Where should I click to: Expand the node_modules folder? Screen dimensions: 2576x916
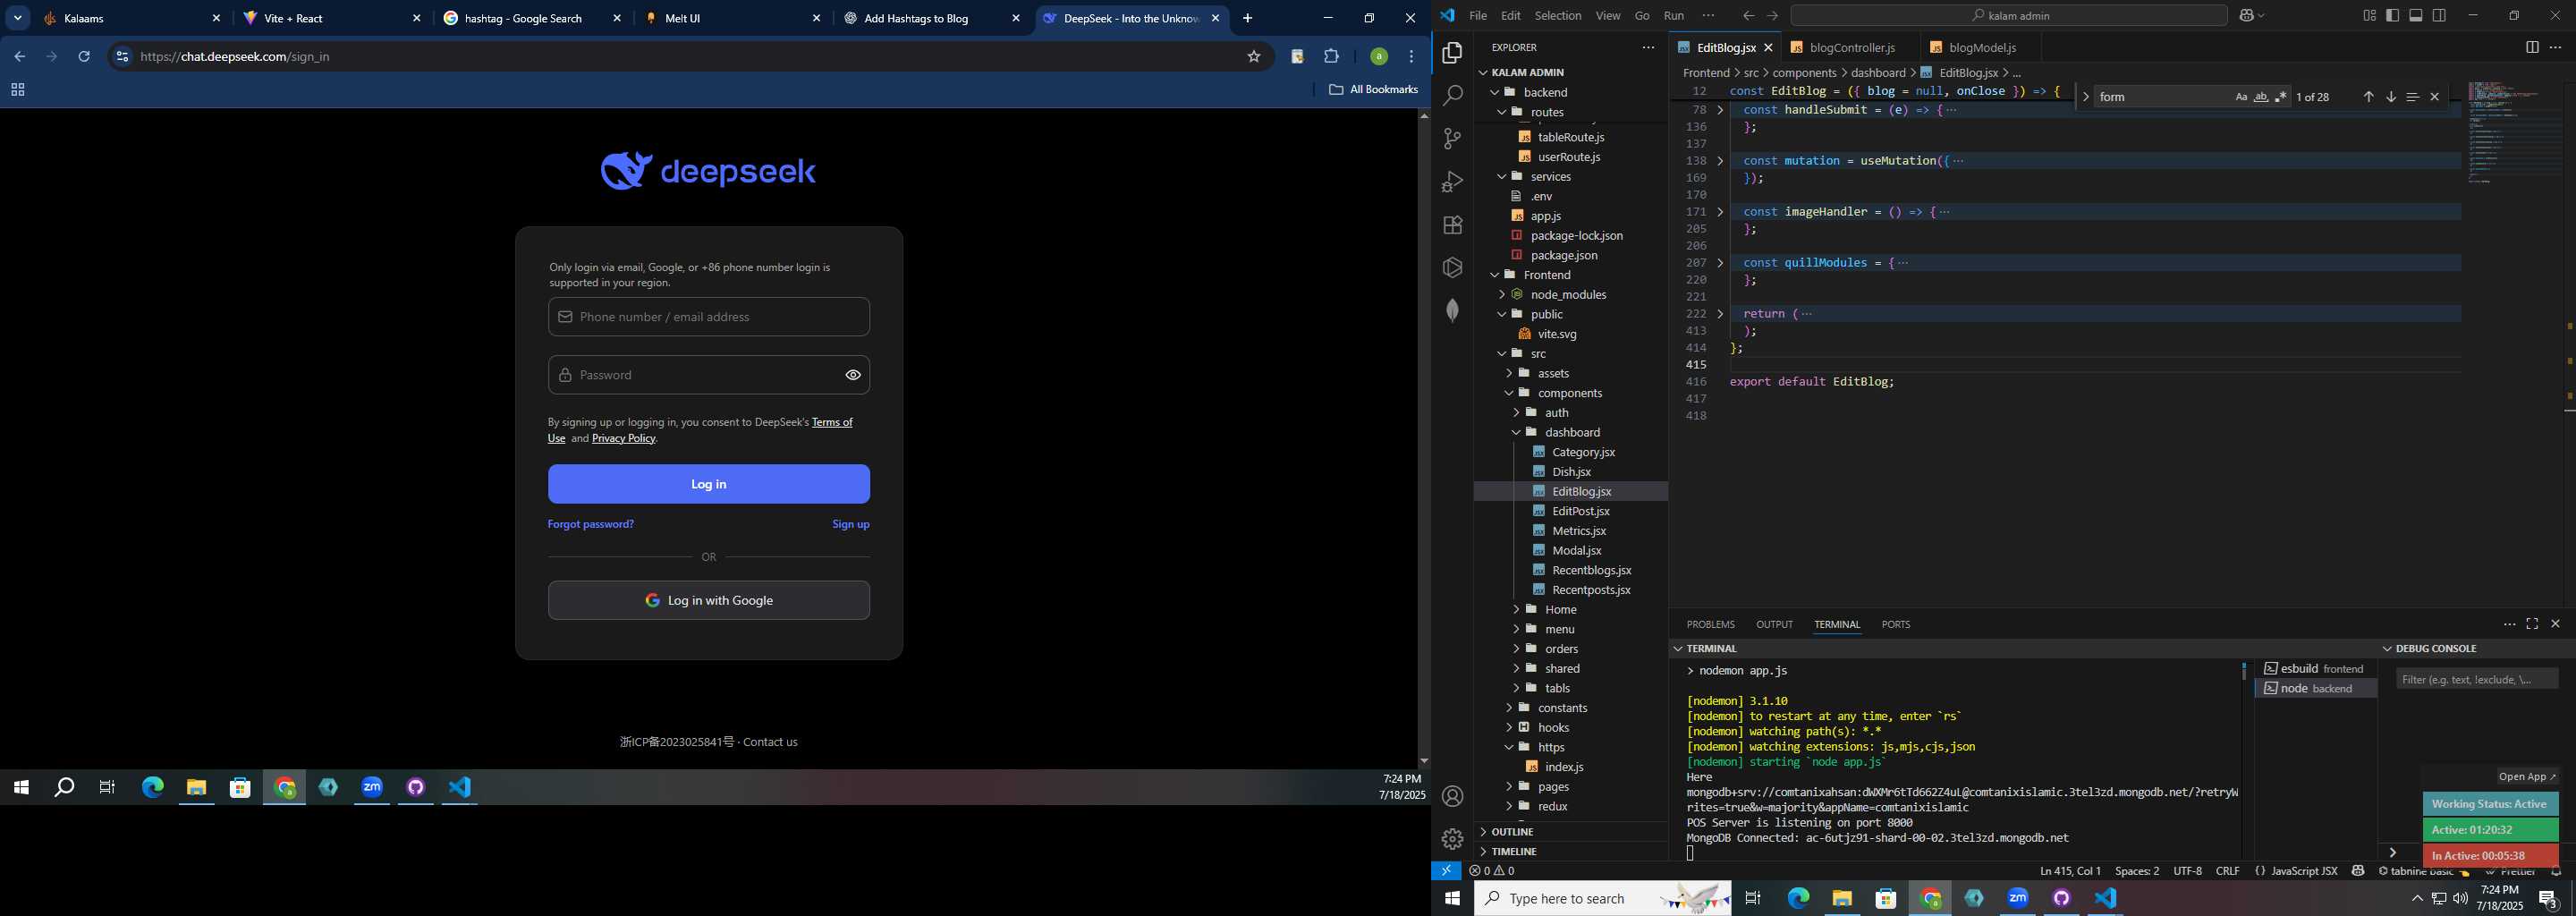pyautogui.click(x=1568, y=295)
